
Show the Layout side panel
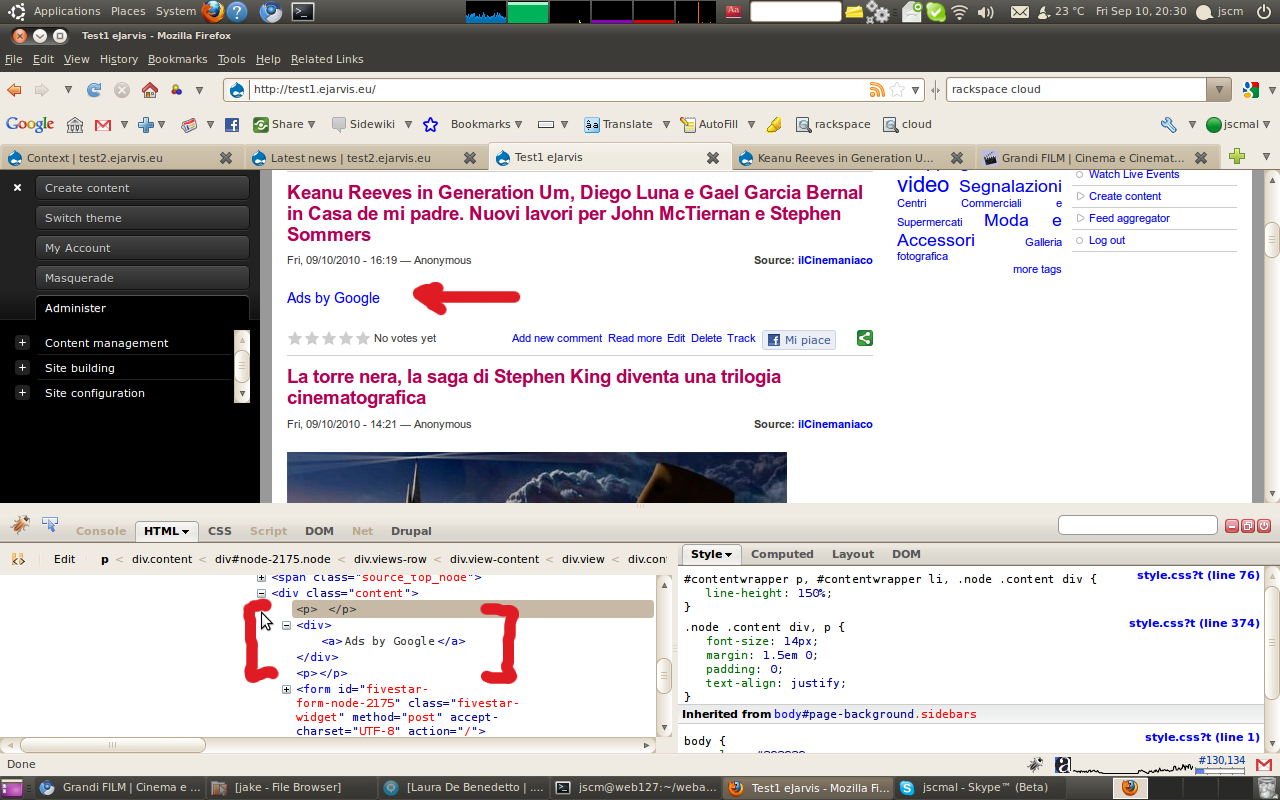[x=853, y=554]
